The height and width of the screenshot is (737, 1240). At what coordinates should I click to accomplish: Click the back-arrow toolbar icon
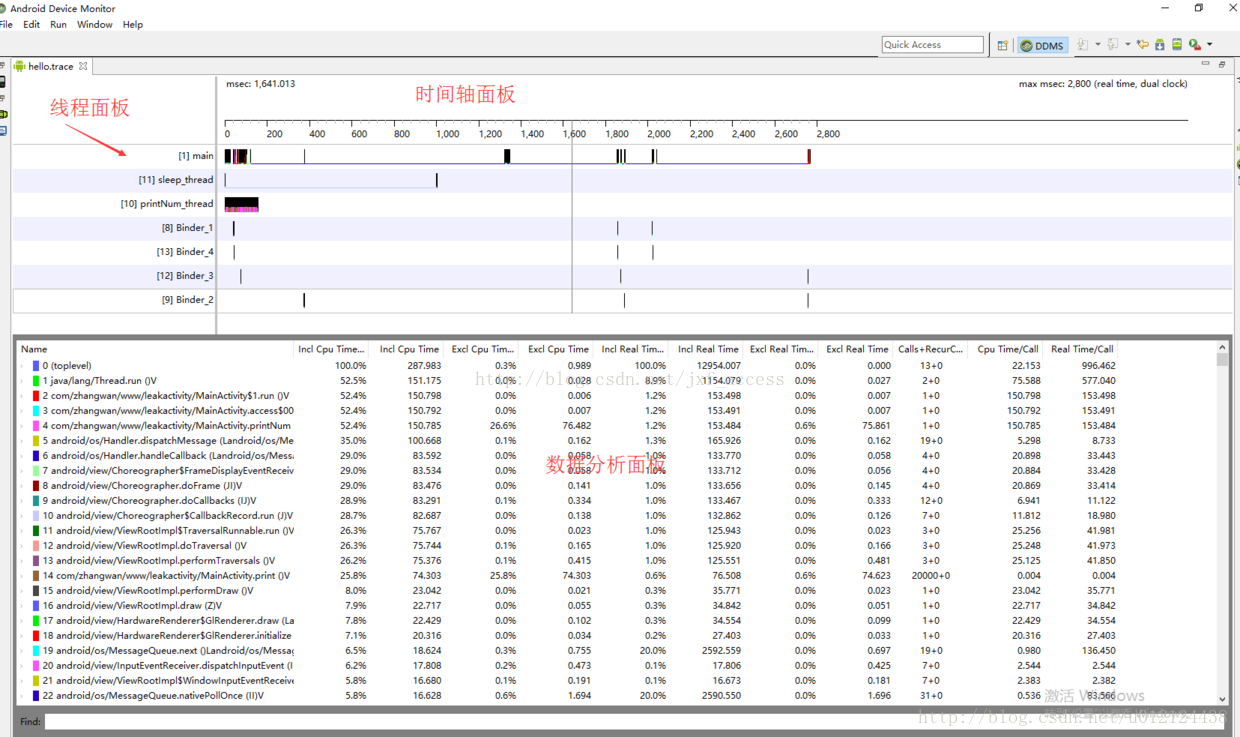click(x=1143, y=44)
